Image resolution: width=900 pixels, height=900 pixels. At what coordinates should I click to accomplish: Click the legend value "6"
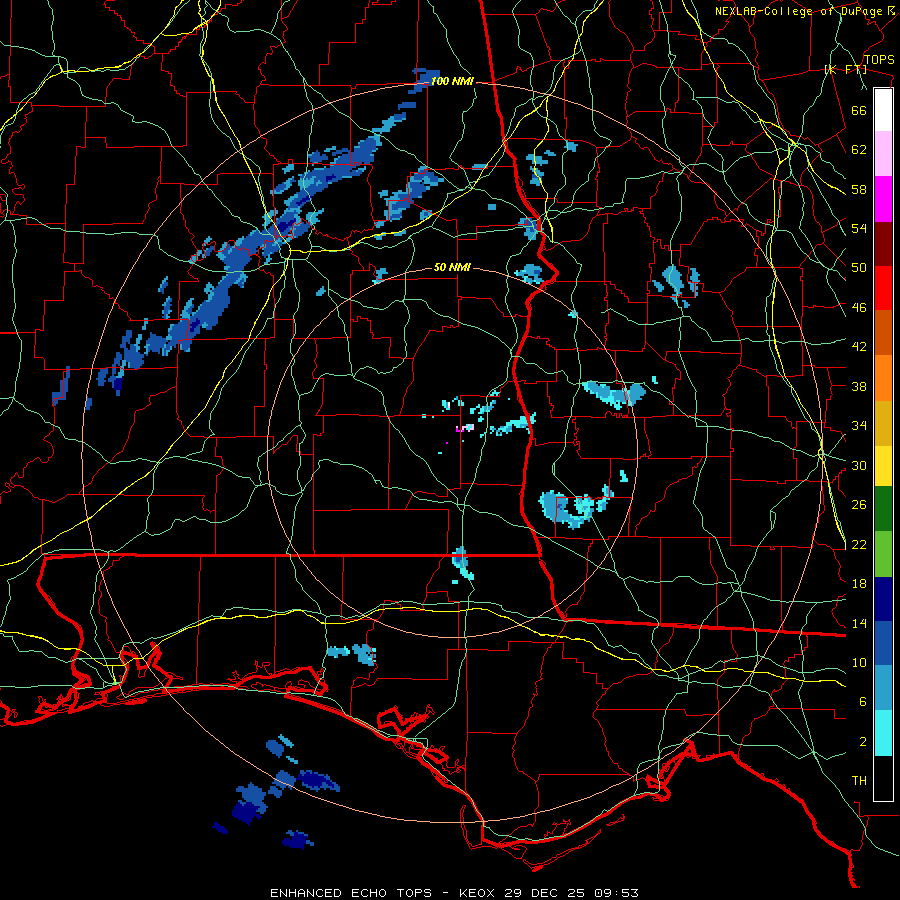(x=863, y=702)
